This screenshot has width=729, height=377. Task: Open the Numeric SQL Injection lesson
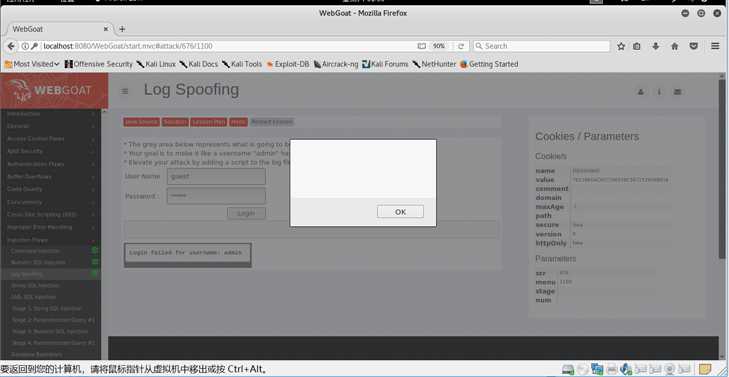50,262
